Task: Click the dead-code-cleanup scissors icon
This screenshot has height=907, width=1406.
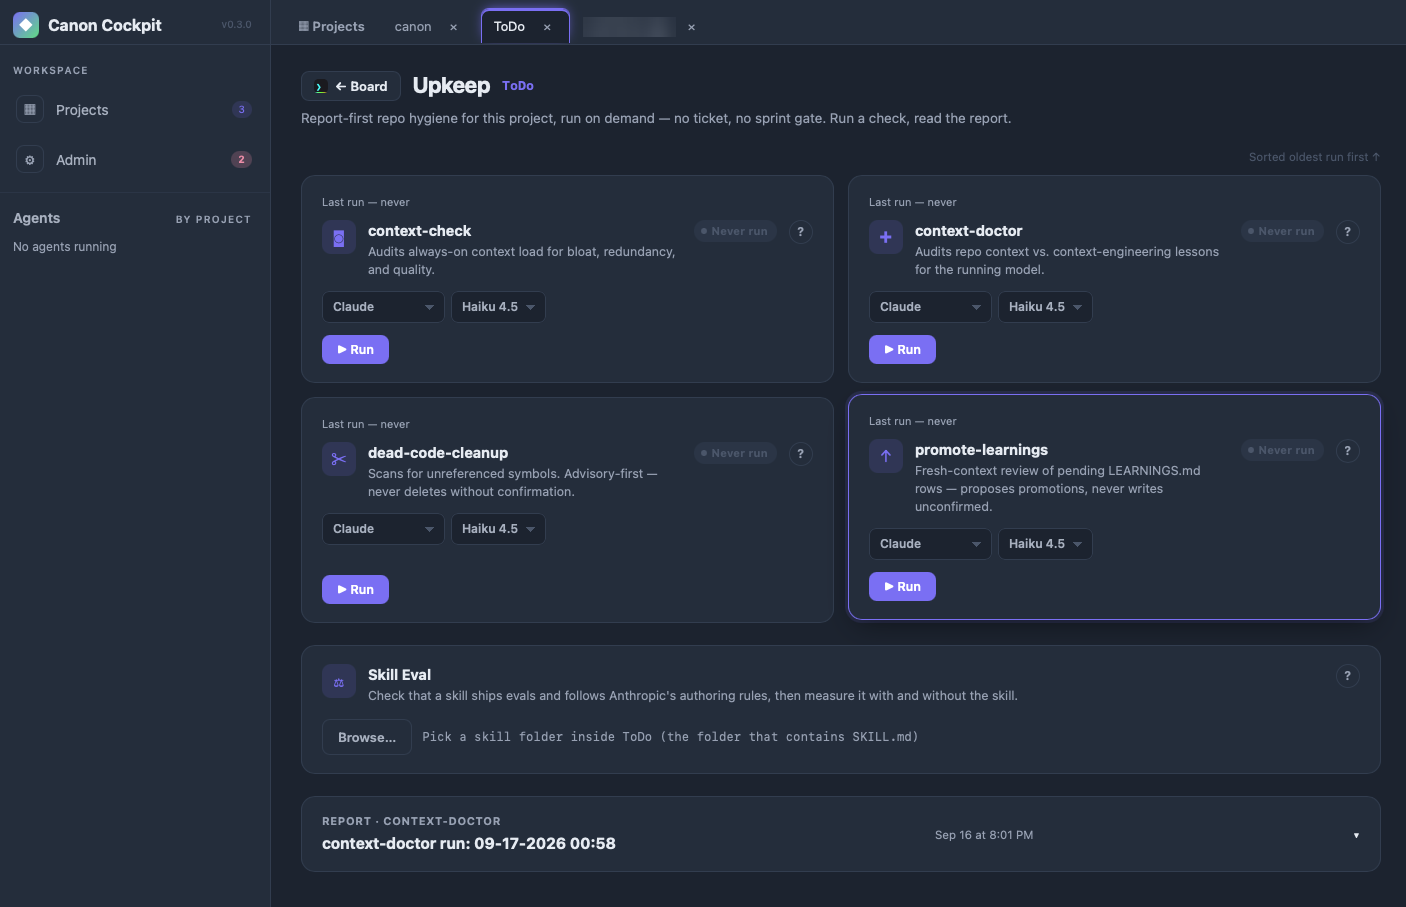Action: [339, 460]
